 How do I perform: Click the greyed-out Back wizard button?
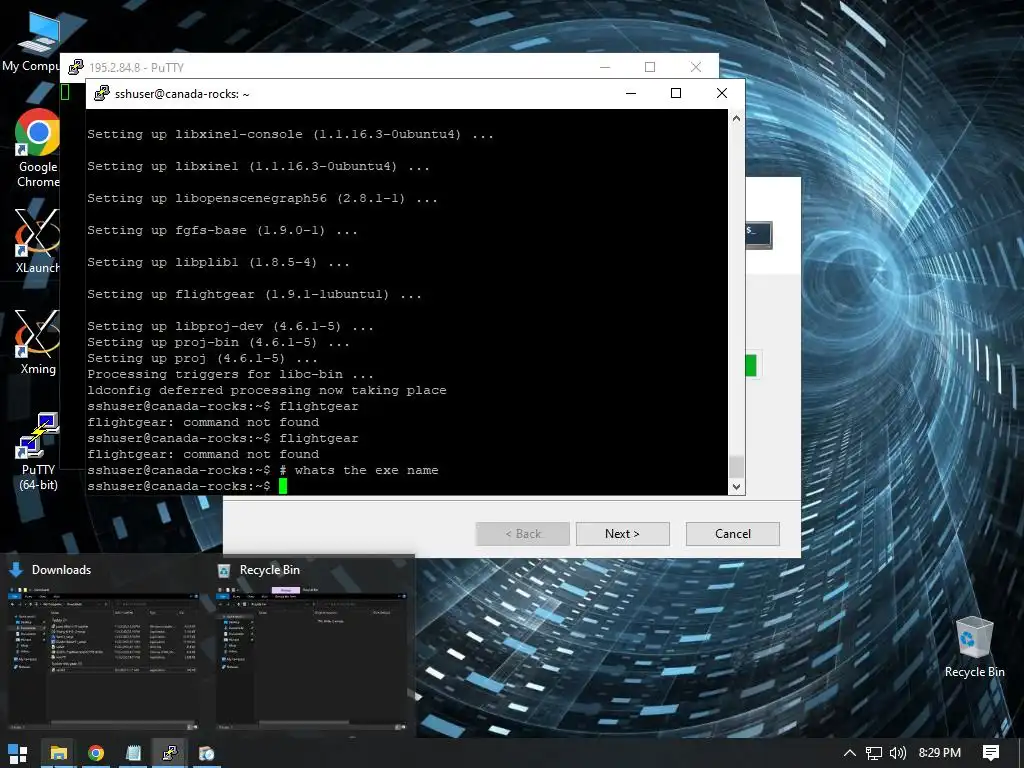click(522, 534)
